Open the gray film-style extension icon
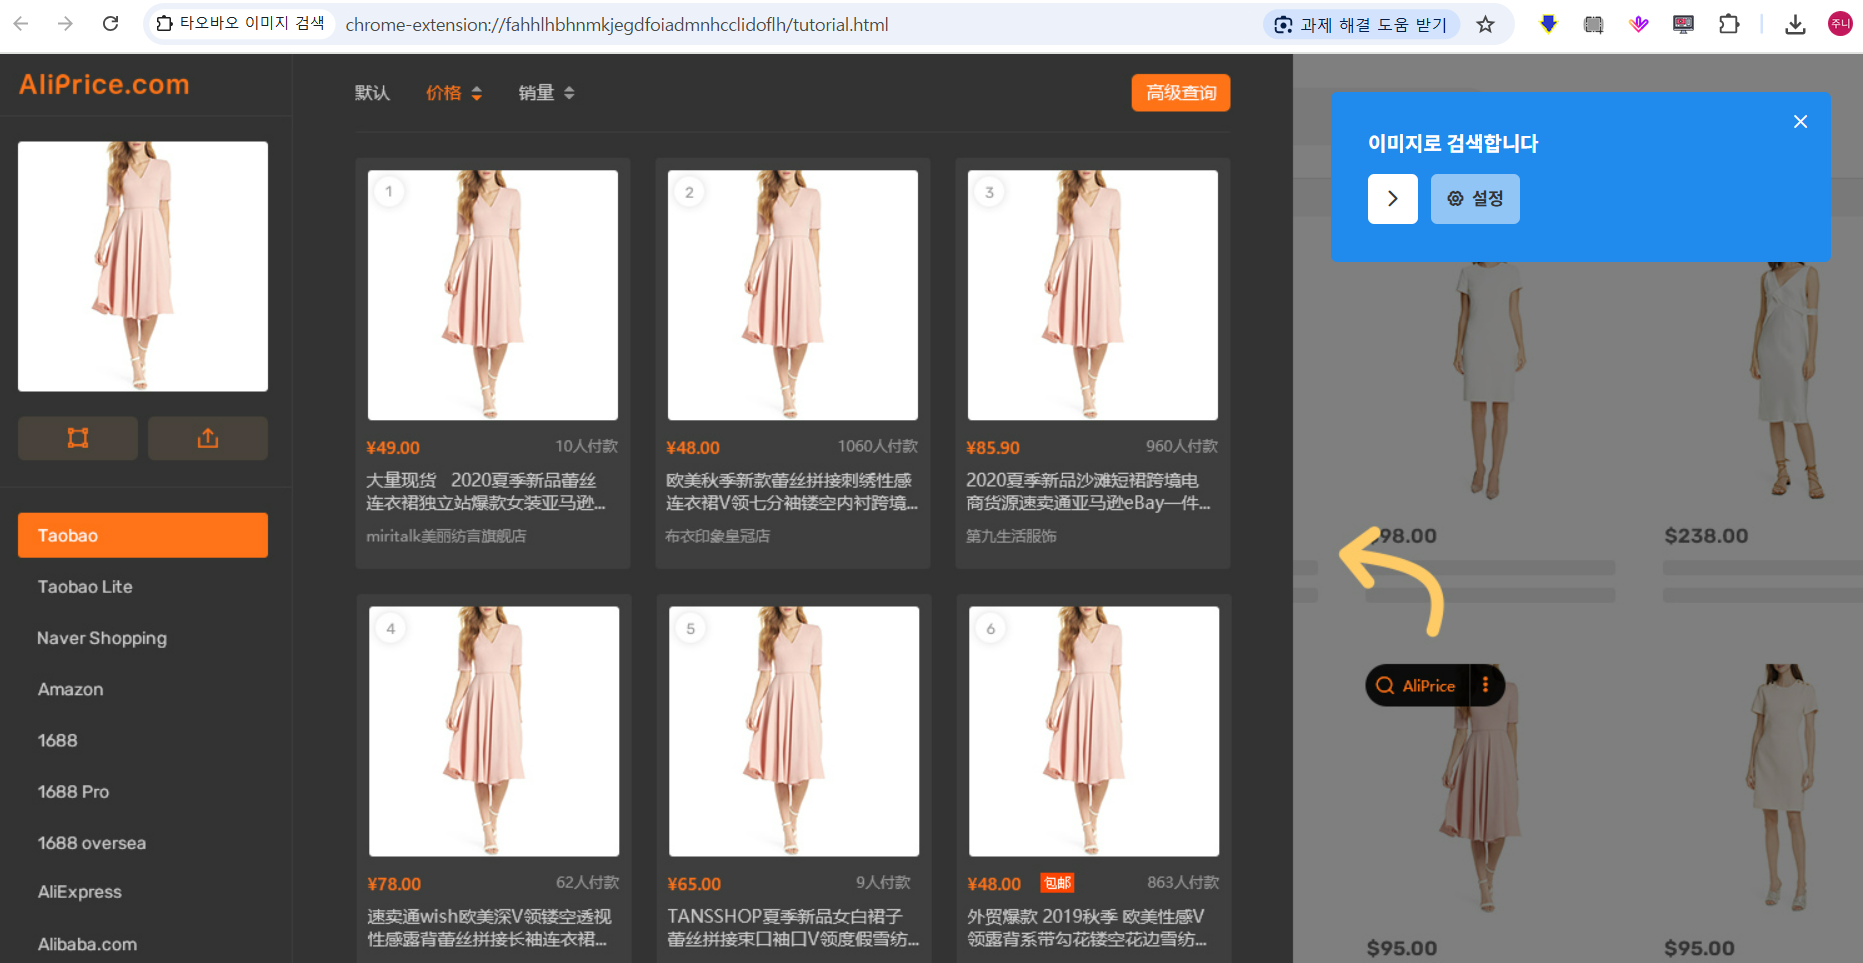This screenshot has height=963, width=1863. pyautogui.click(x=1594, y=24)
